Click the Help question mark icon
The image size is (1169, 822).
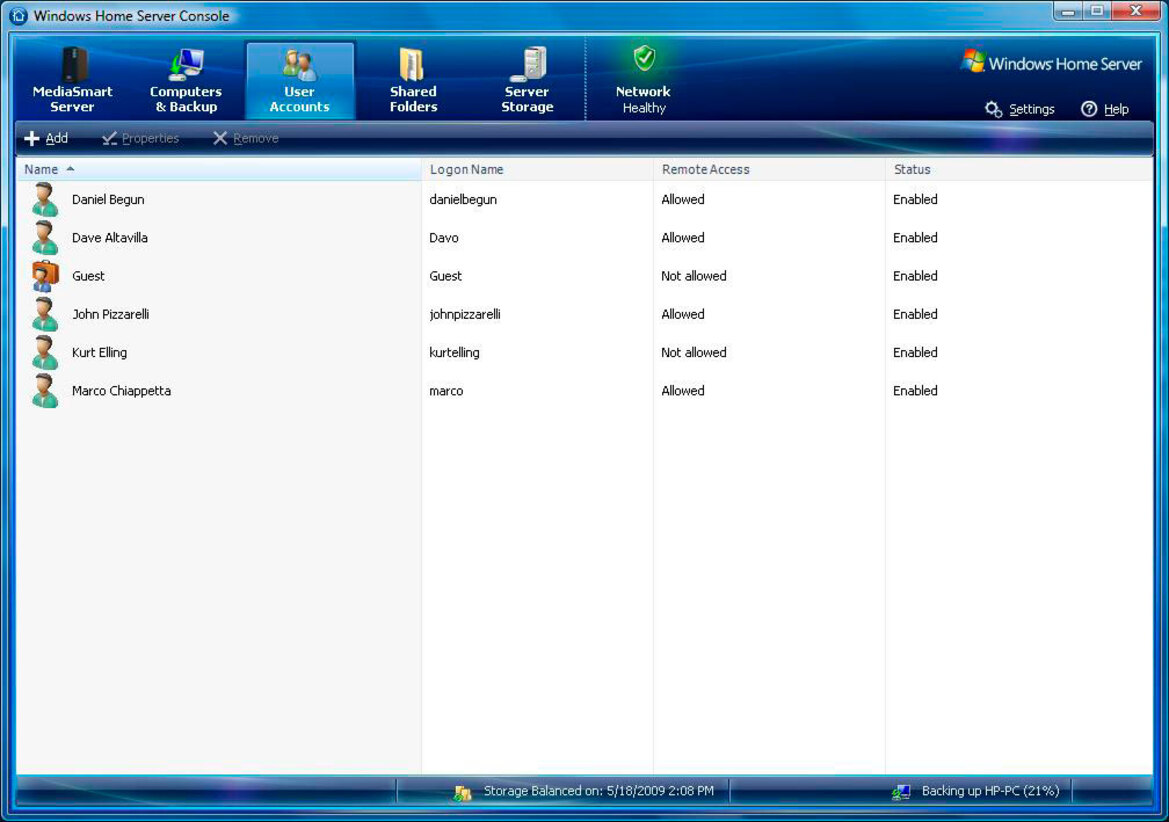[x=1089, y=109]
